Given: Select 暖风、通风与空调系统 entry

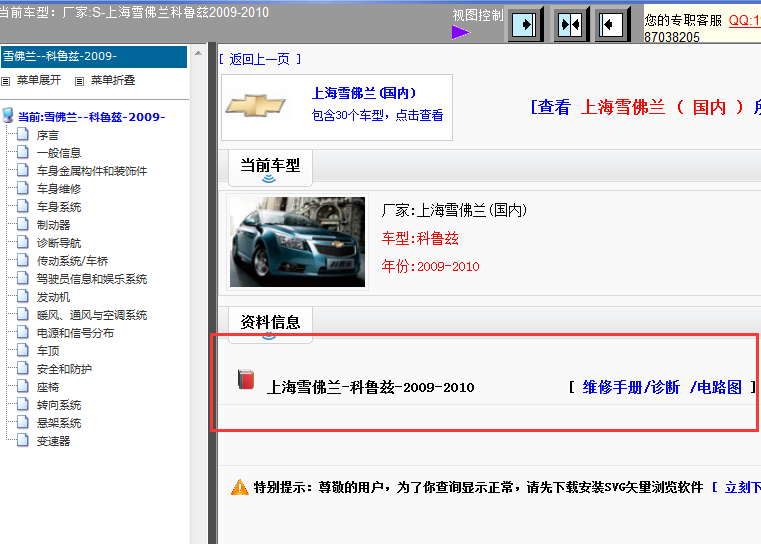Looking at the screenshot, I should pyautogui.click(x=92, y=315).
